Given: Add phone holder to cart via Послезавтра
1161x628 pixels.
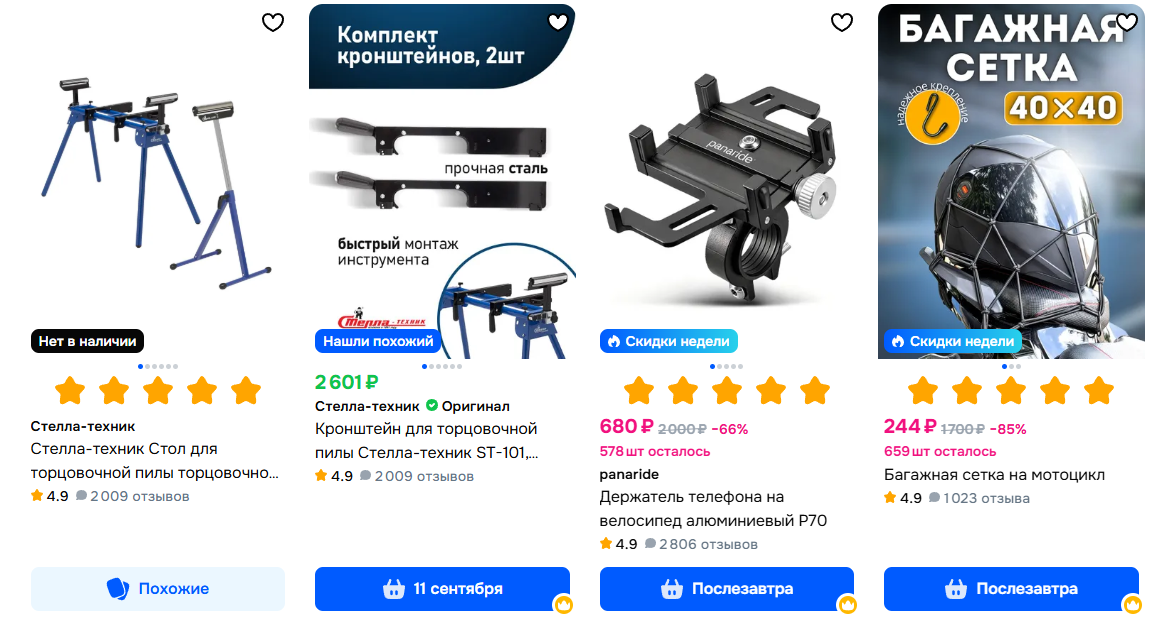Looking at the screenshot, I should click(x=726, y=589).
